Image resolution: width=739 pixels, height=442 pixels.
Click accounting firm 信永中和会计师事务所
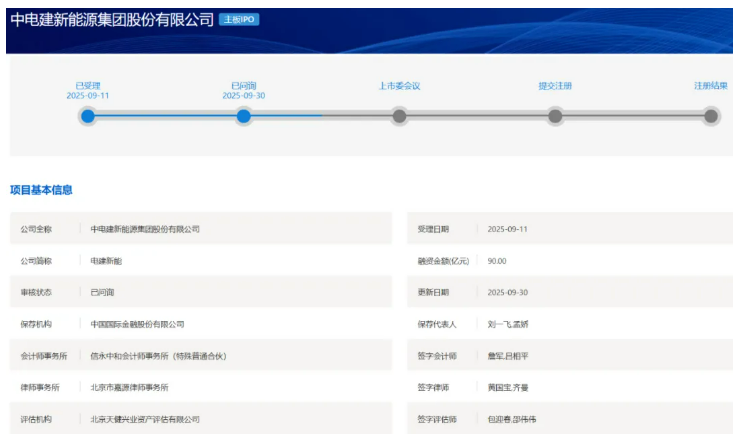coord(158,356)
